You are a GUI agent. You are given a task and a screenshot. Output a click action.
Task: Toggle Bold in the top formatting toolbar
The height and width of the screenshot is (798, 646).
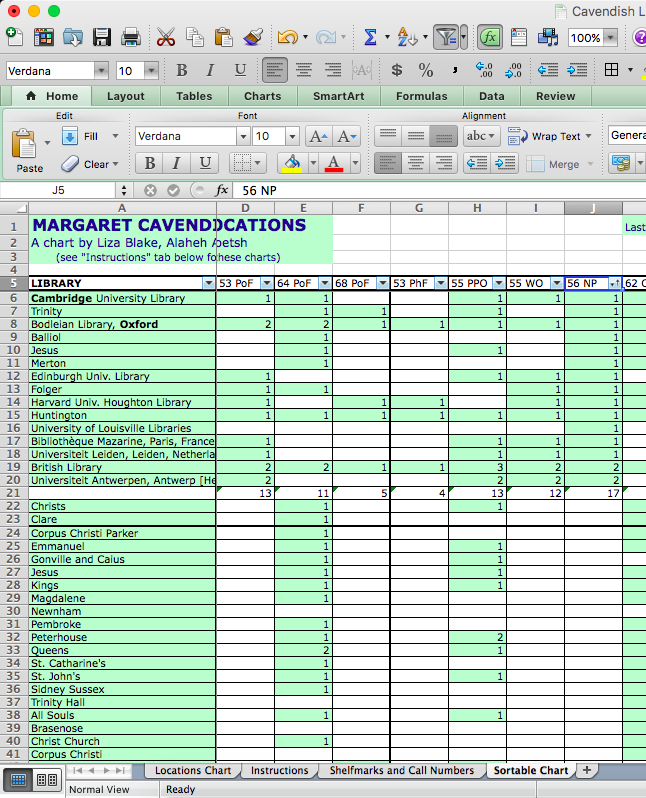181,70
